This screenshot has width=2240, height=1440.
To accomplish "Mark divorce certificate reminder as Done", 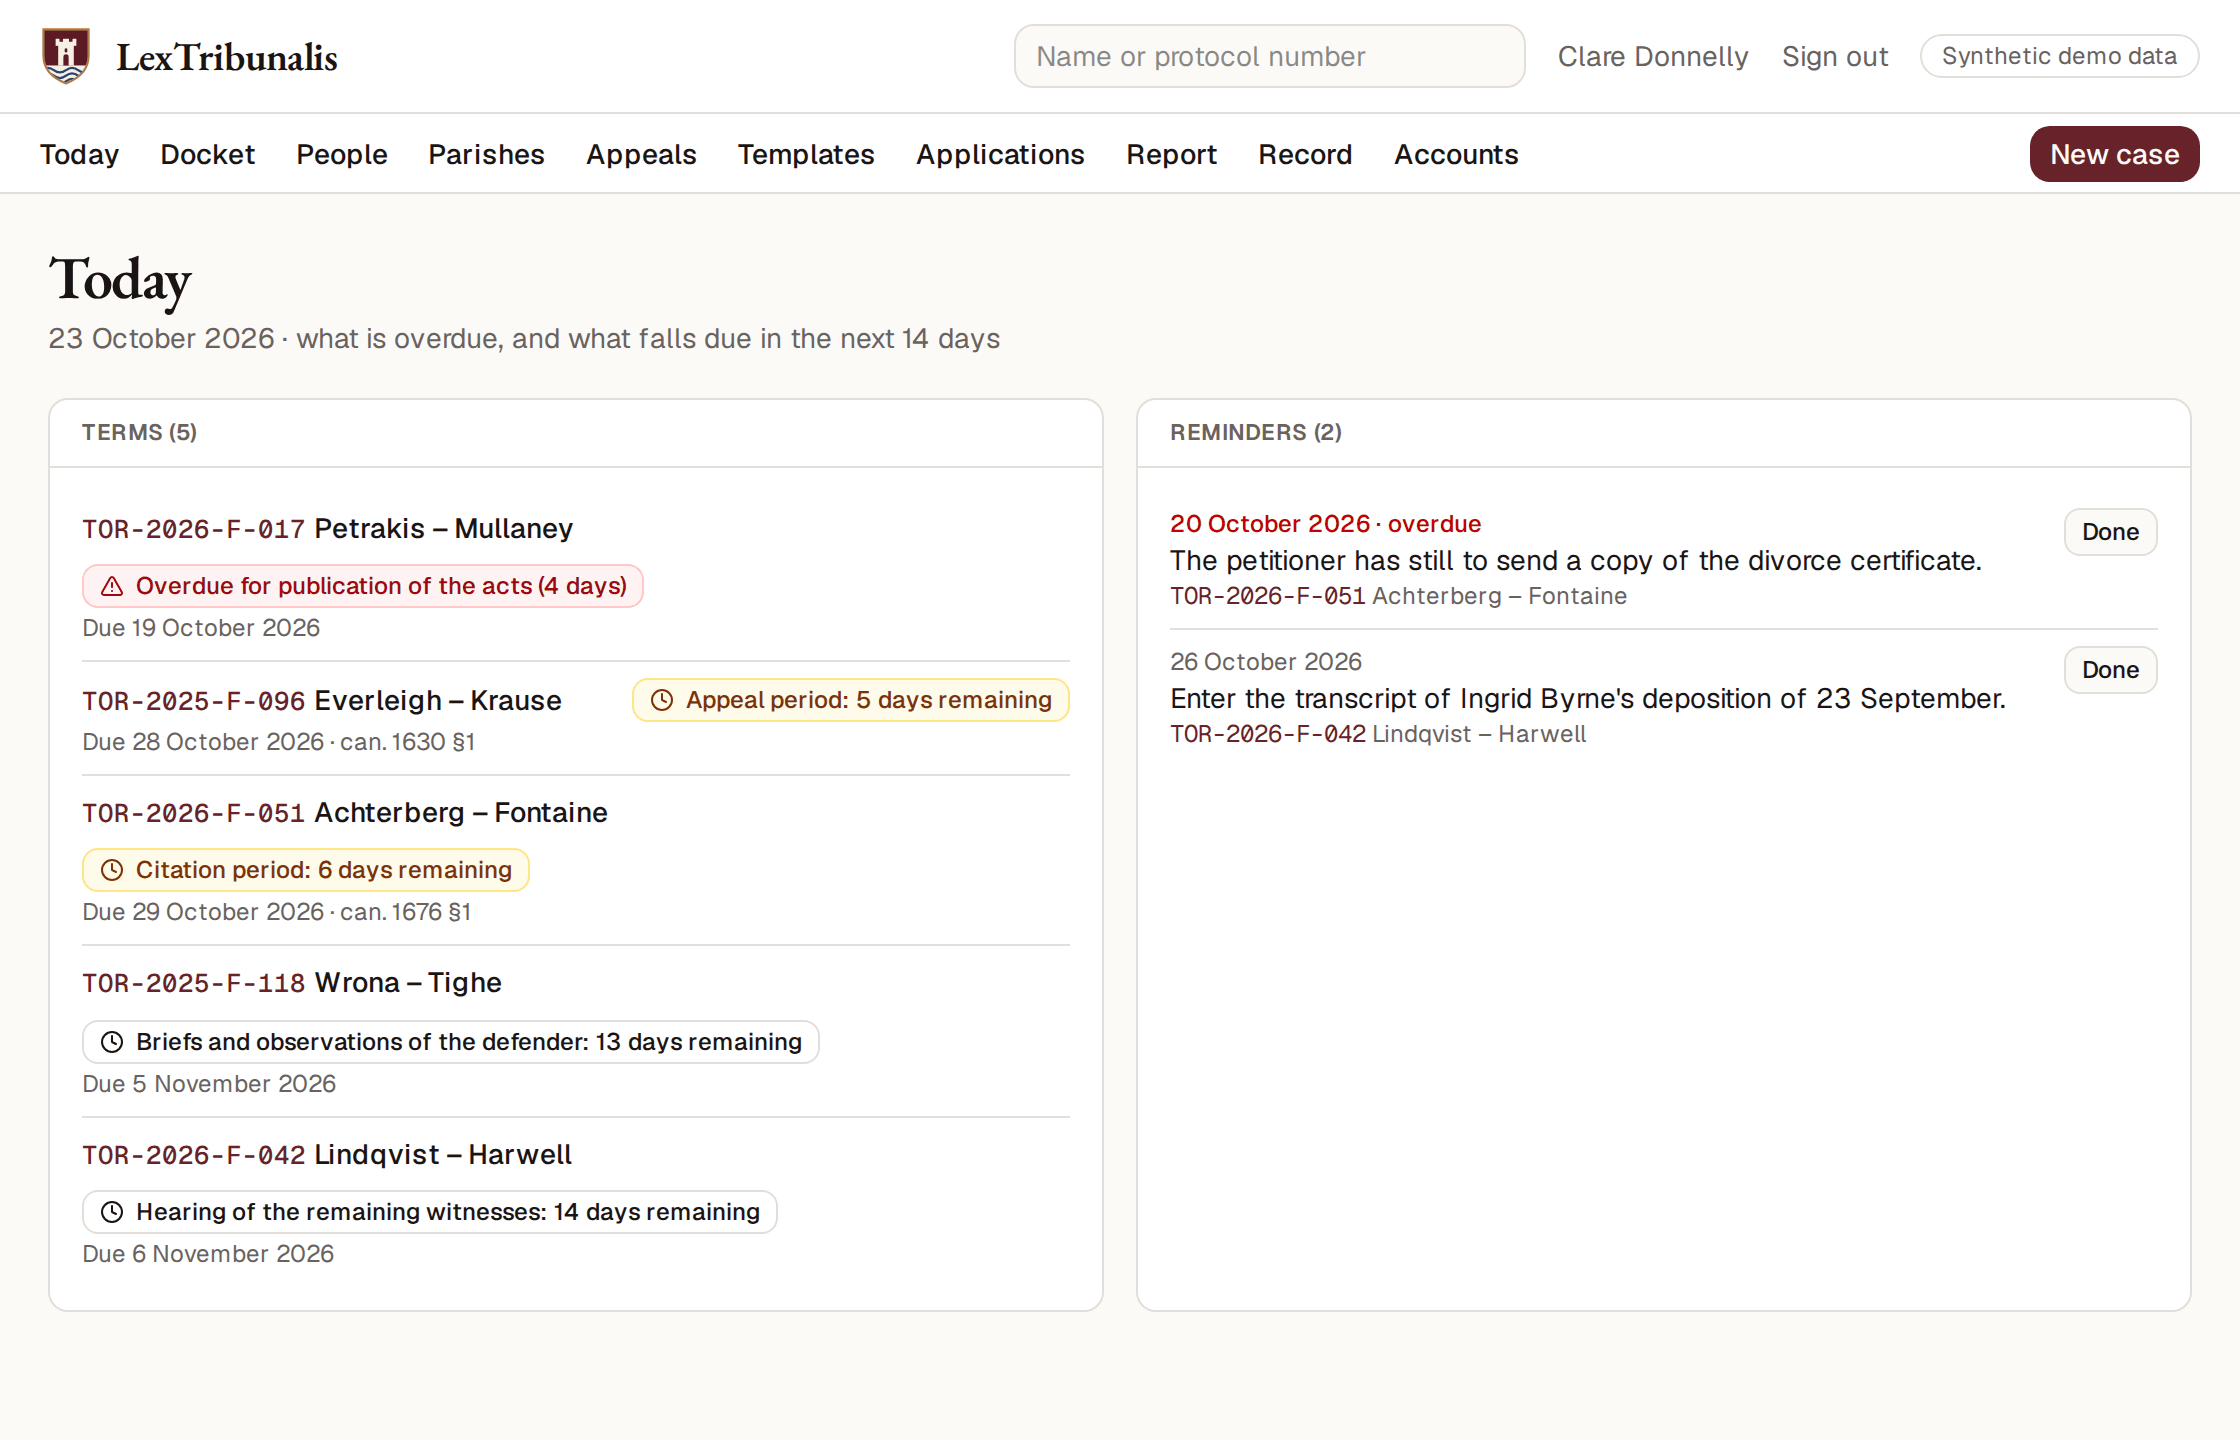I will point(2110,532).
